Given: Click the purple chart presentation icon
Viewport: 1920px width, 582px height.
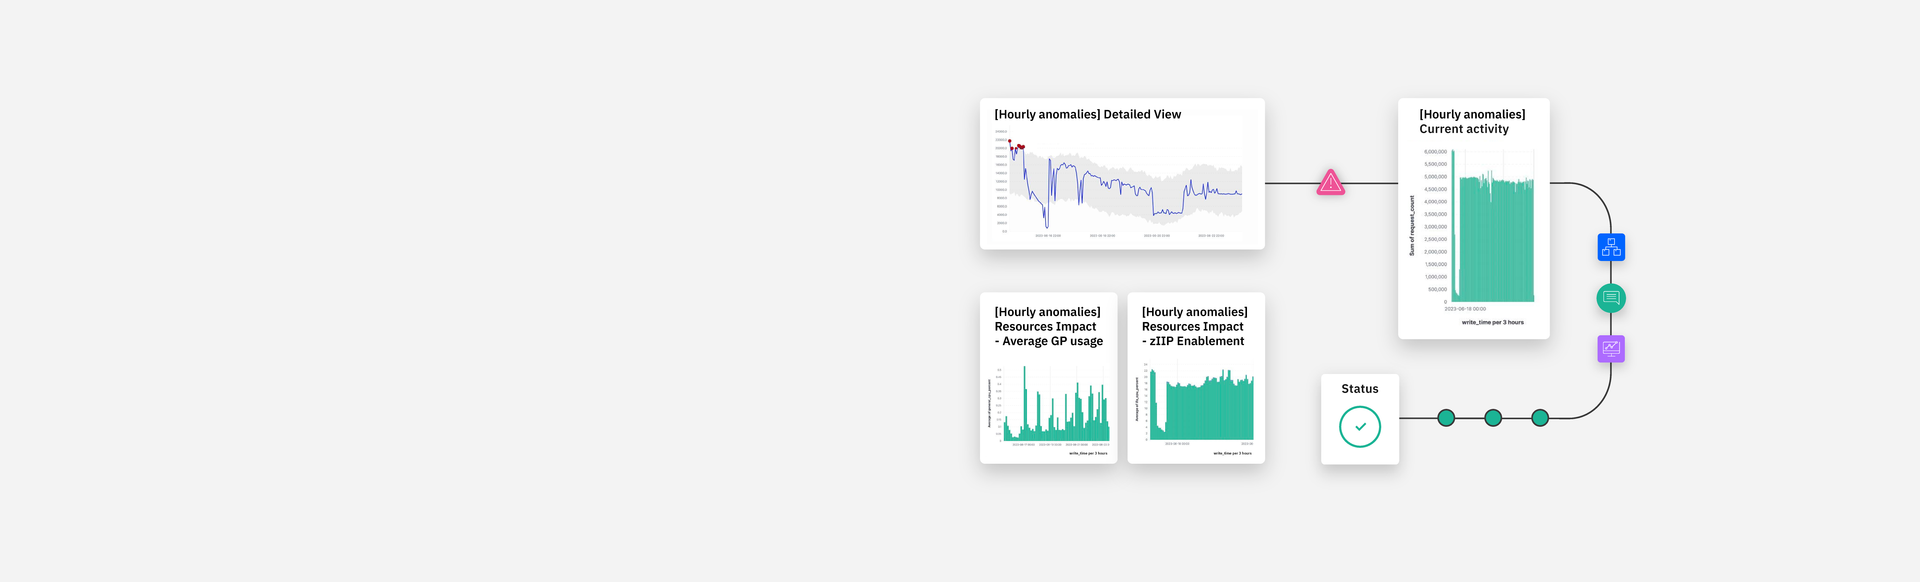Looking at the screenshot, I should tap(1611, 349).
